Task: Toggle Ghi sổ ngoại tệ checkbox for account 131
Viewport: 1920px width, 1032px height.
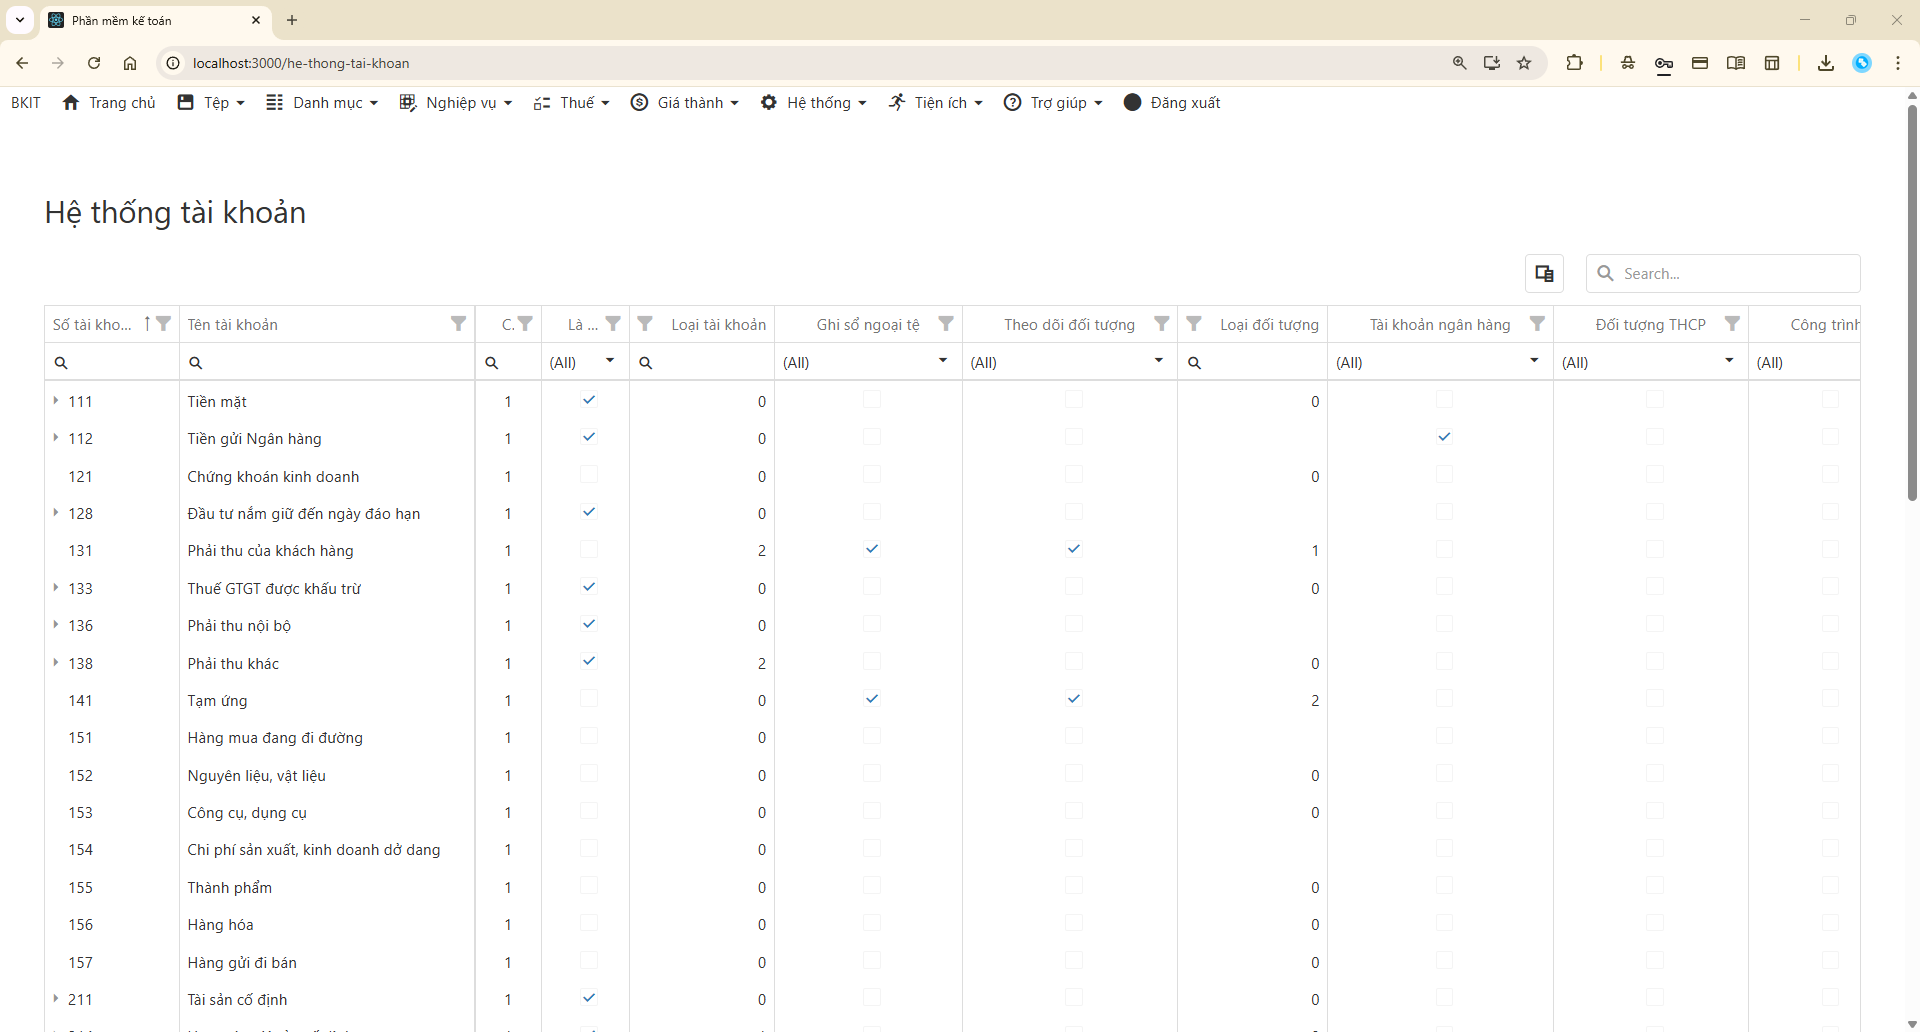Action: (872, 549)
